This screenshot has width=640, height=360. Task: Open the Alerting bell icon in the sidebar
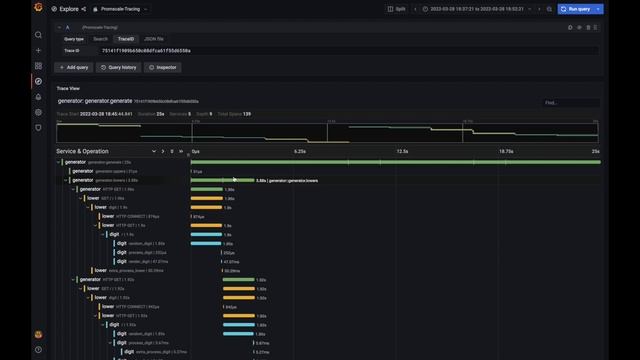tap(38, 97)
